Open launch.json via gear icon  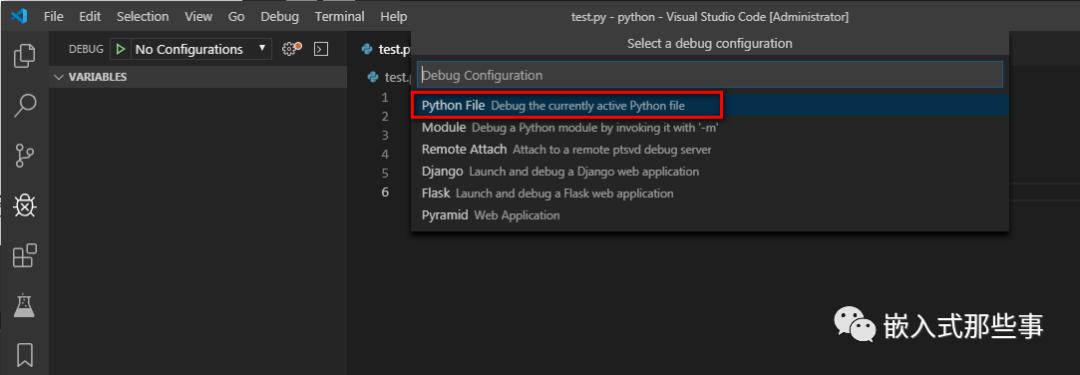(x=291, y=49)
